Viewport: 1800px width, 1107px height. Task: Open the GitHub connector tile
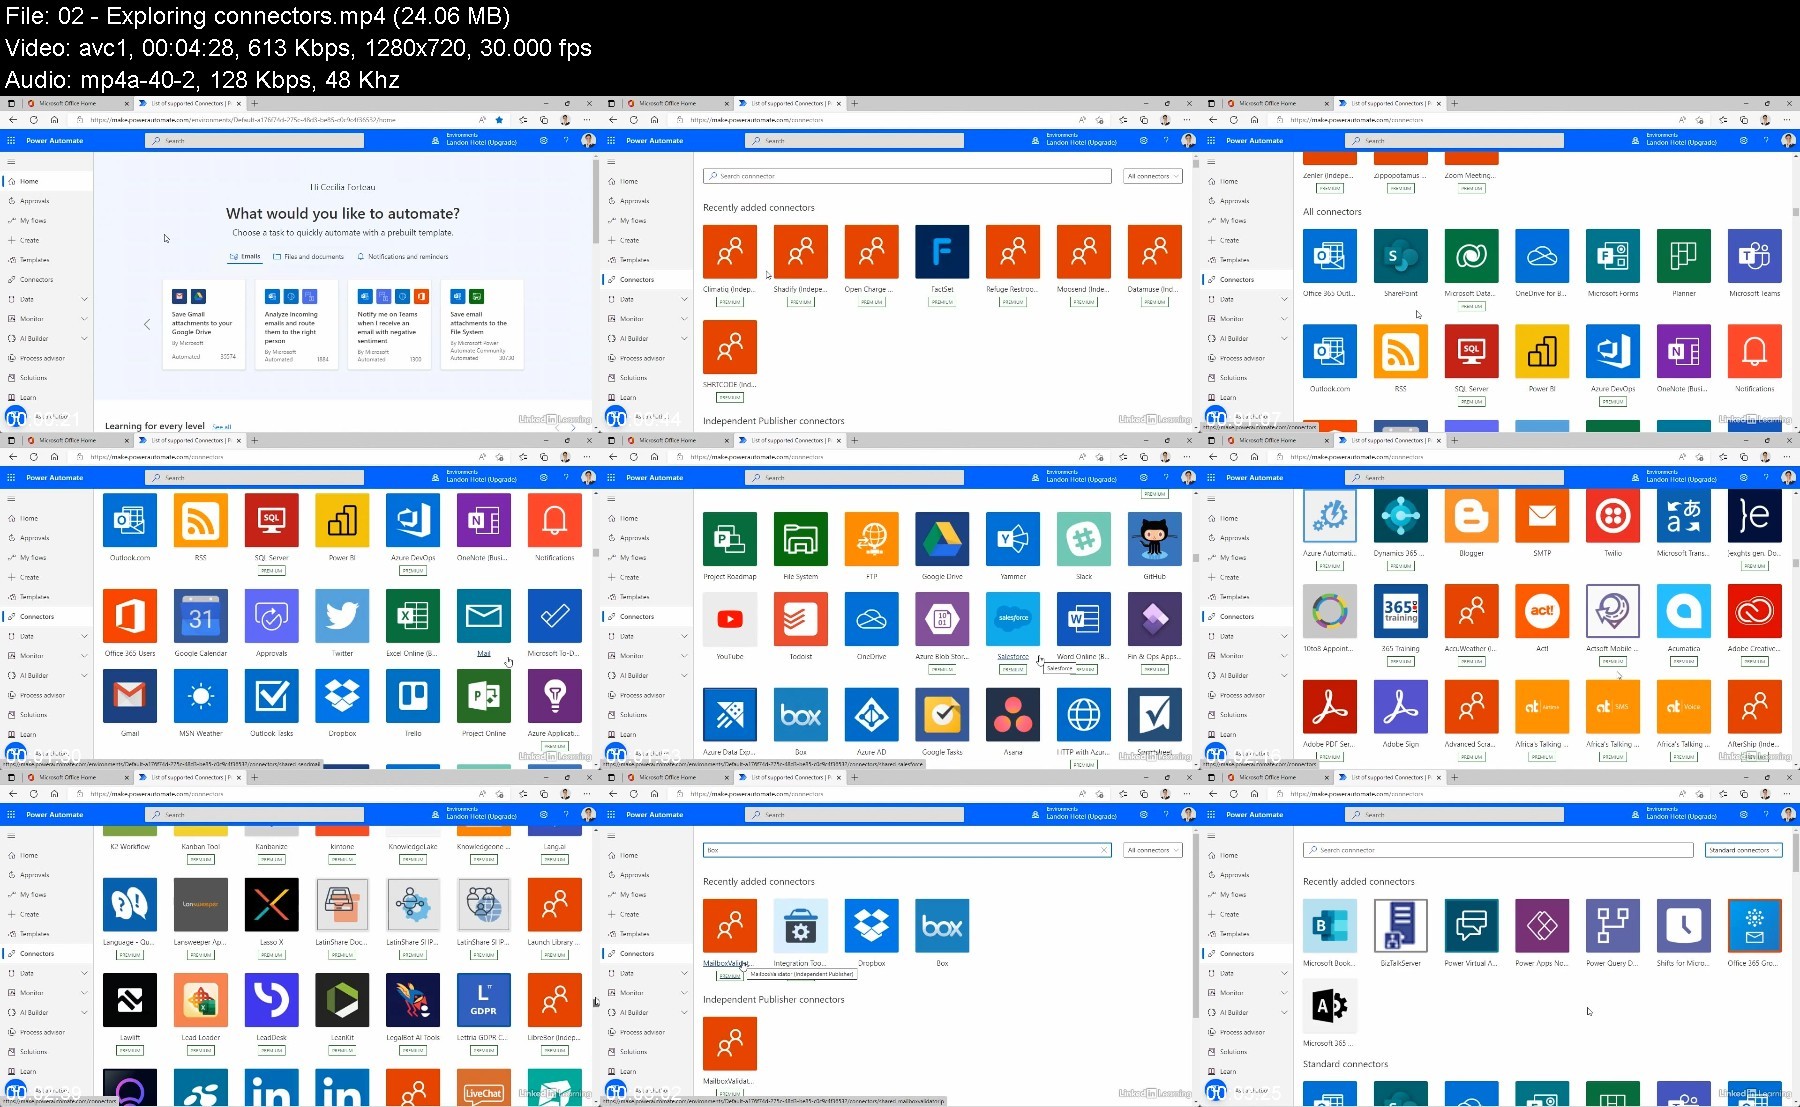[x=1155, y=539]
